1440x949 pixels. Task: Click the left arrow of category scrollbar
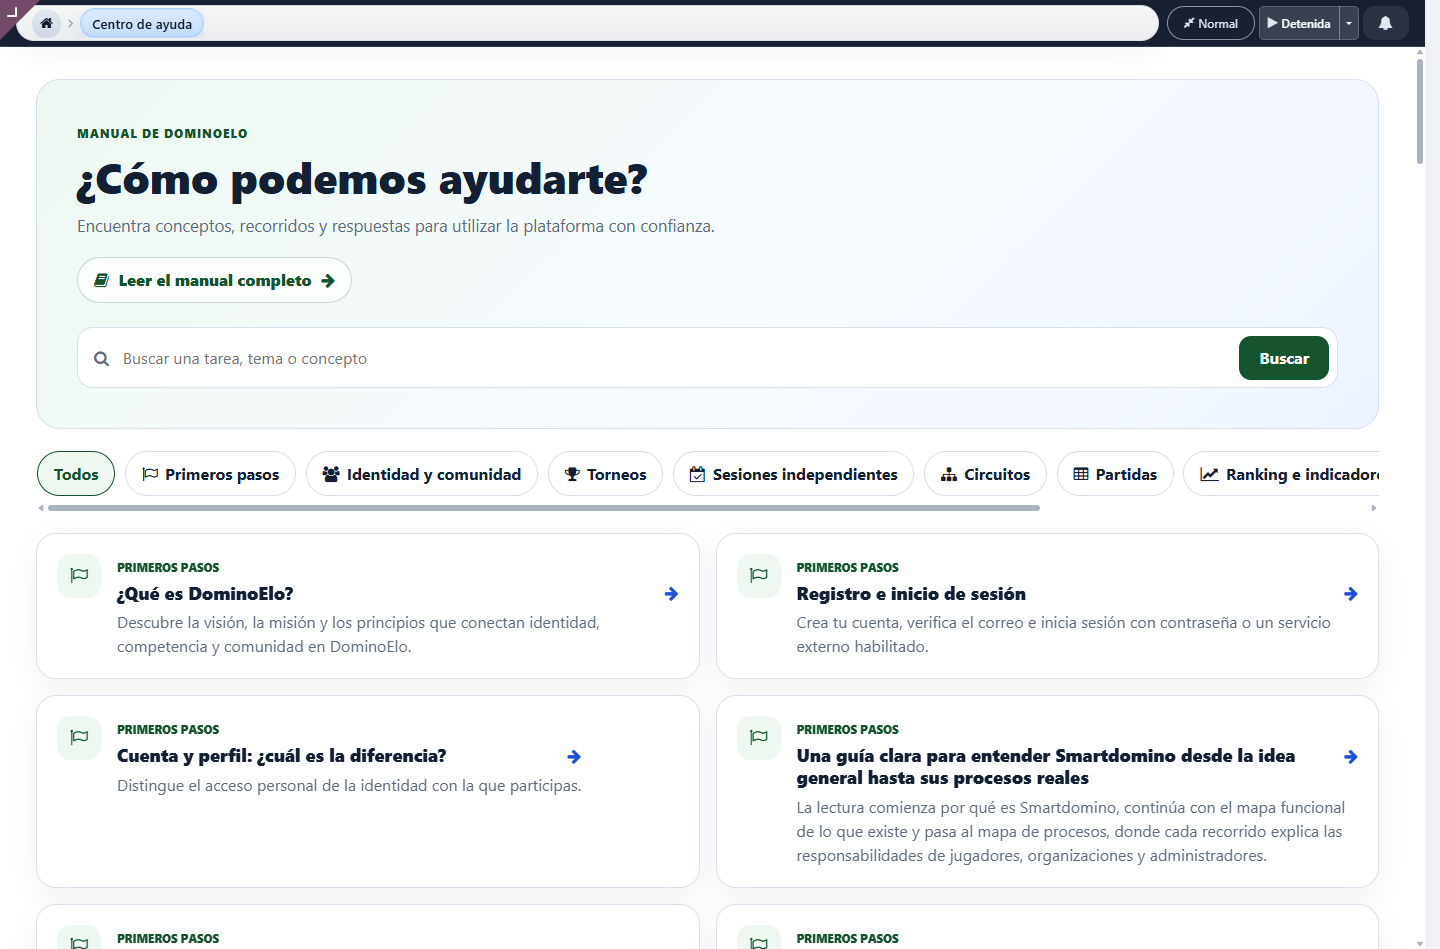[41, 508]
